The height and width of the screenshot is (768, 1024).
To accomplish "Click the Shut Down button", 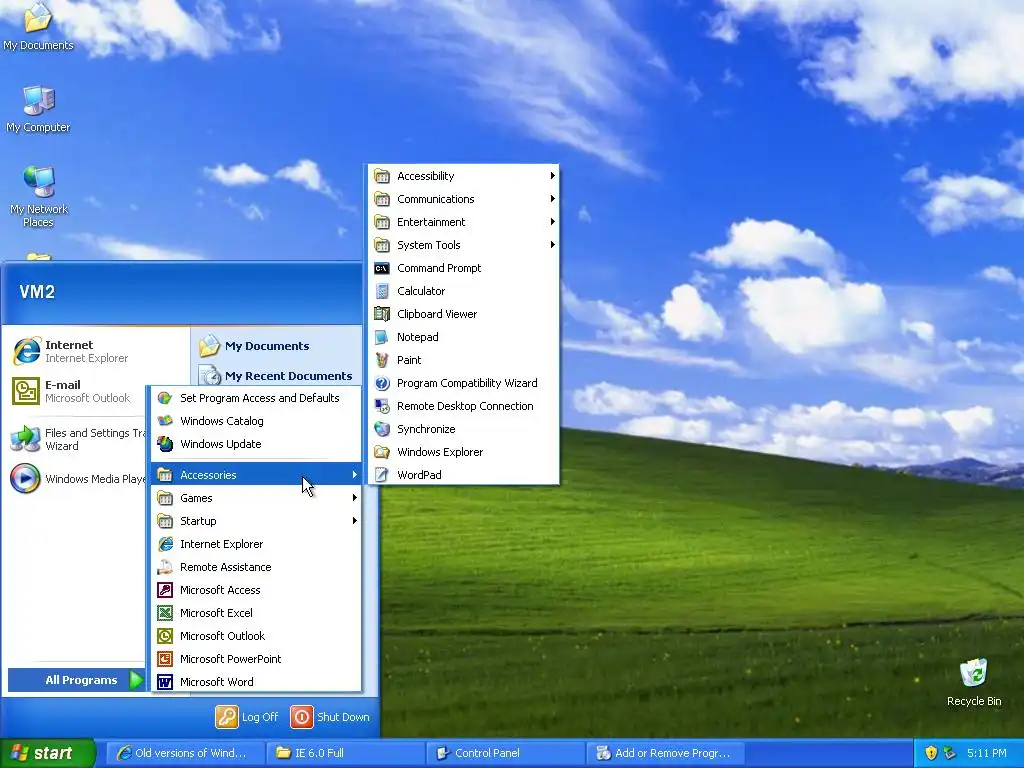I will coord(330,717).
